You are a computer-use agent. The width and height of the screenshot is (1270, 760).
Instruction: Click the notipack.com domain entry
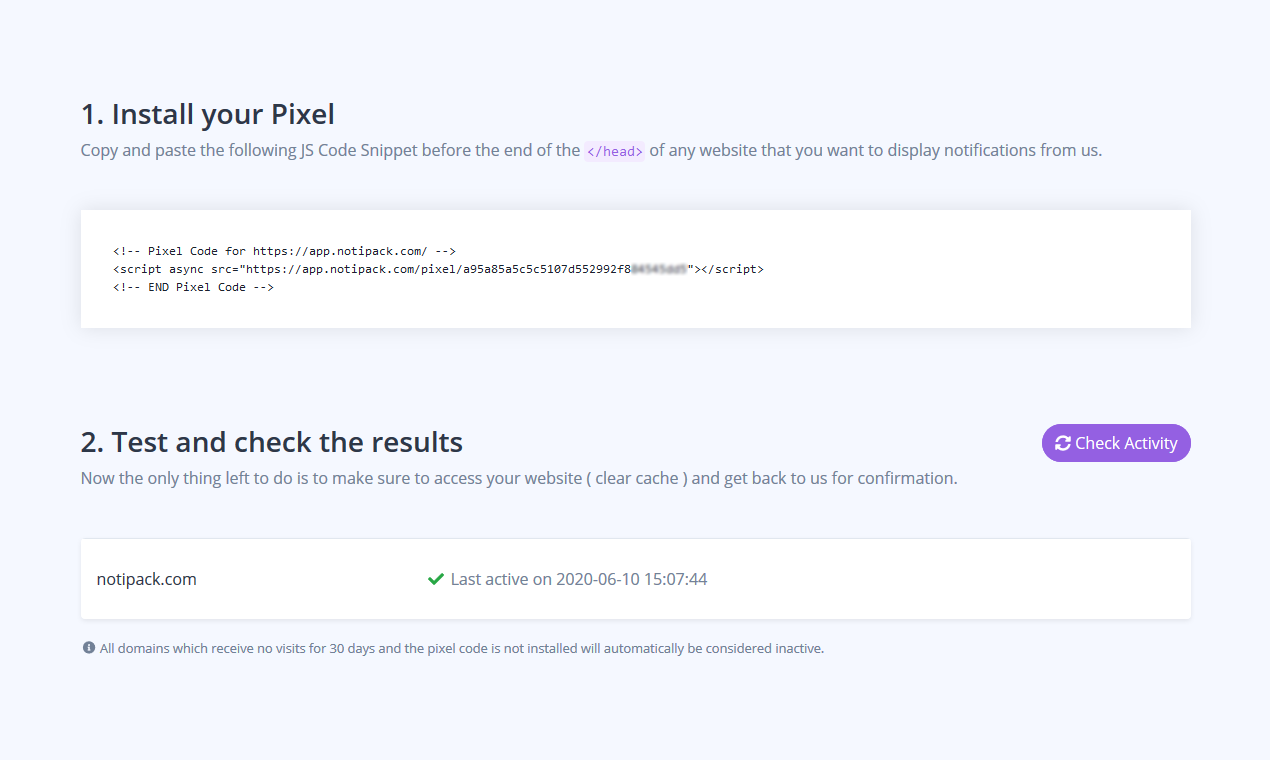click(146, 578)
